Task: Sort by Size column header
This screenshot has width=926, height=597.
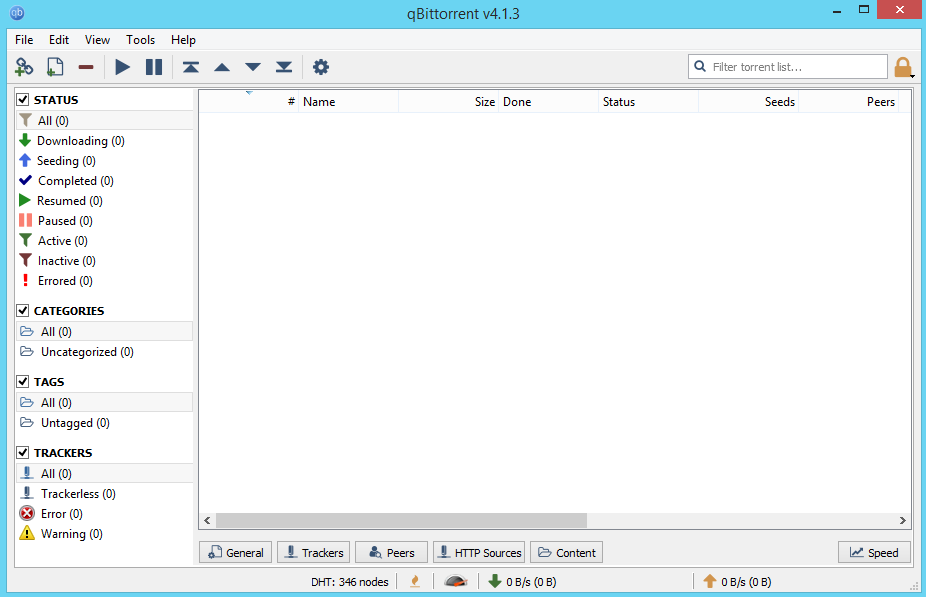Action: tap(448, 102)
